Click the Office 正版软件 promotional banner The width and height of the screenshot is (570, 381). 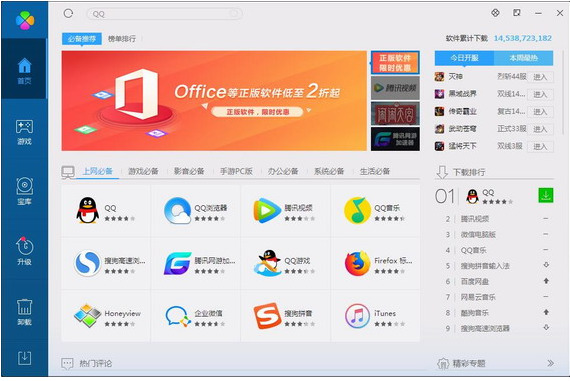click(x=214, y=101)
